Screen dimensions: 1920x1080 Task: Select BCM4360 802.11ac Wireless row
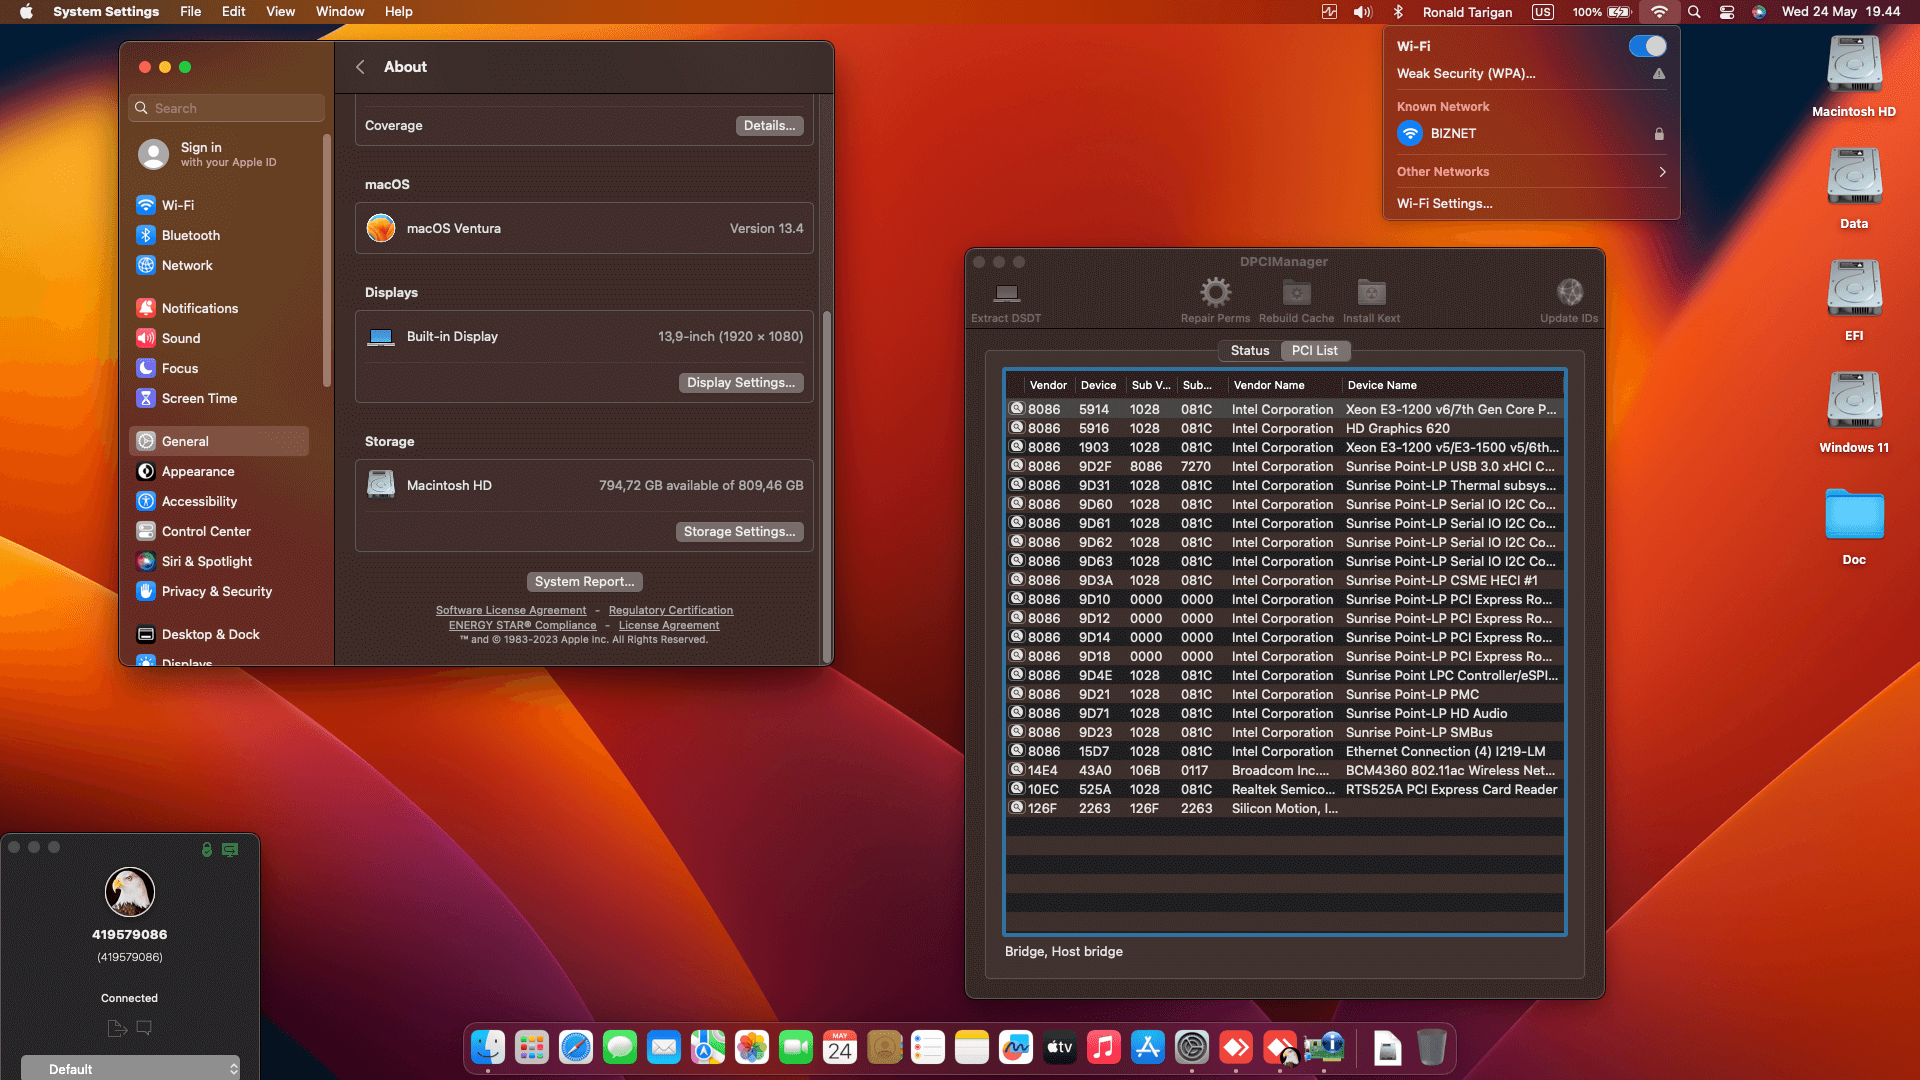1285,771
